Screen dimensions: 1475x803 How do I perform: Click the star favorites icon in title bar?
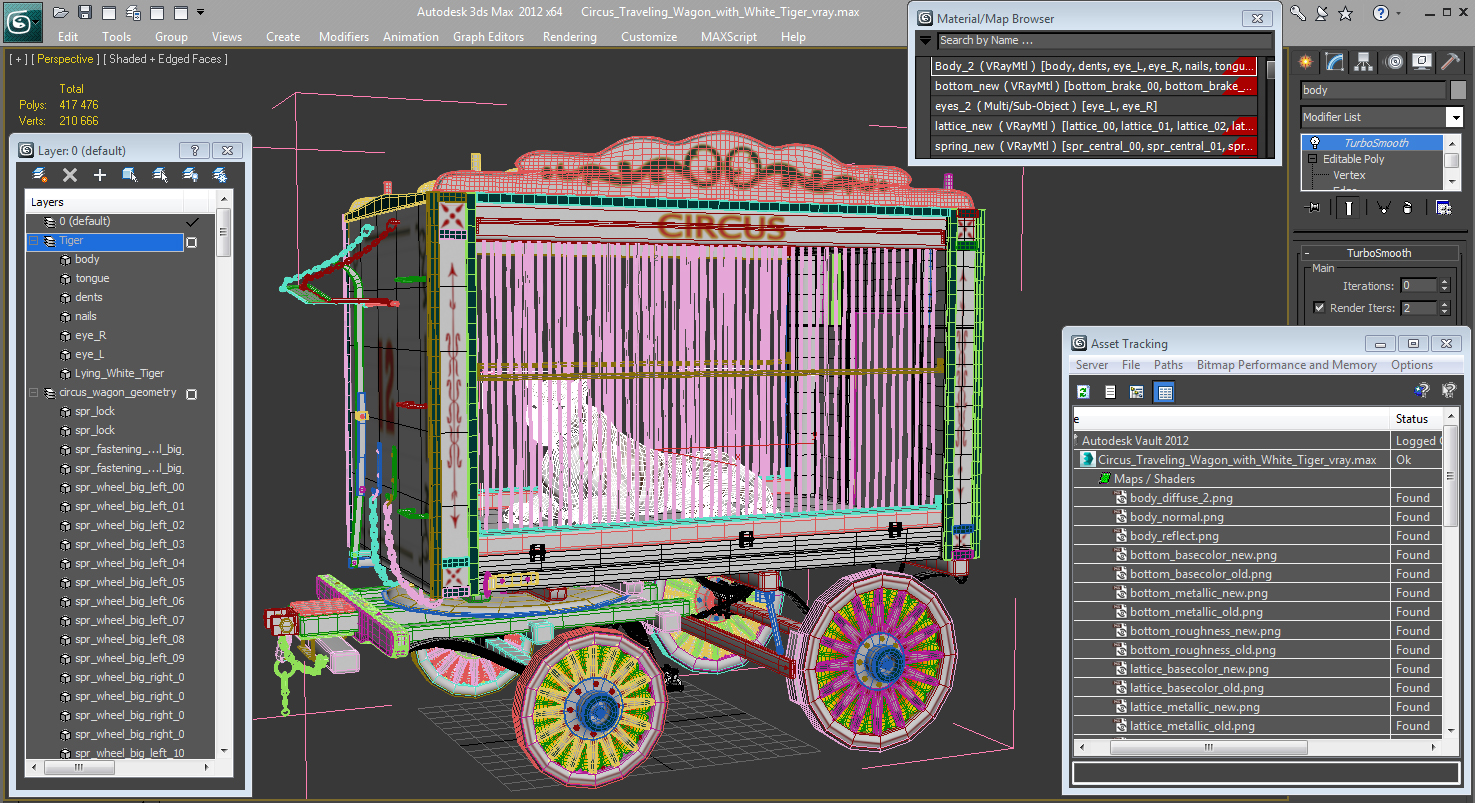click(1346, 13)
